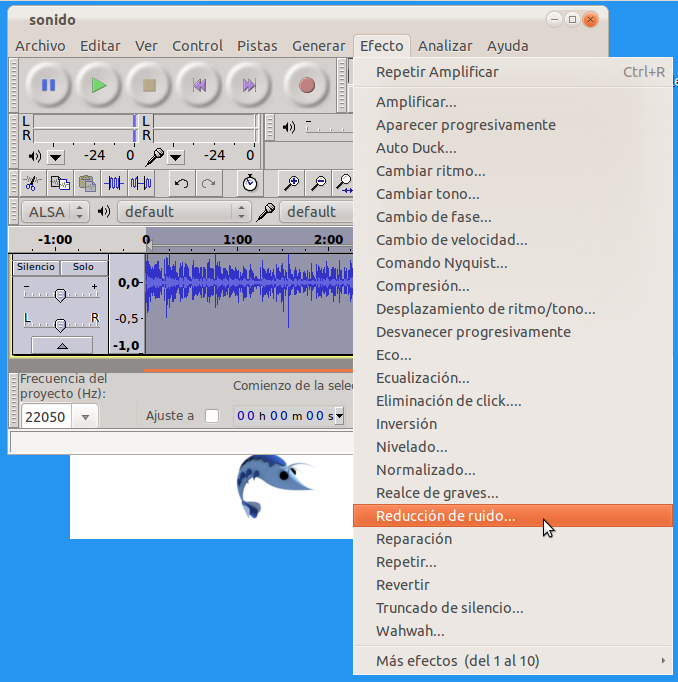Choose Amplificar from the Efecto menu
Viewport: 678px width, 682px height.
tap(513, 102)
